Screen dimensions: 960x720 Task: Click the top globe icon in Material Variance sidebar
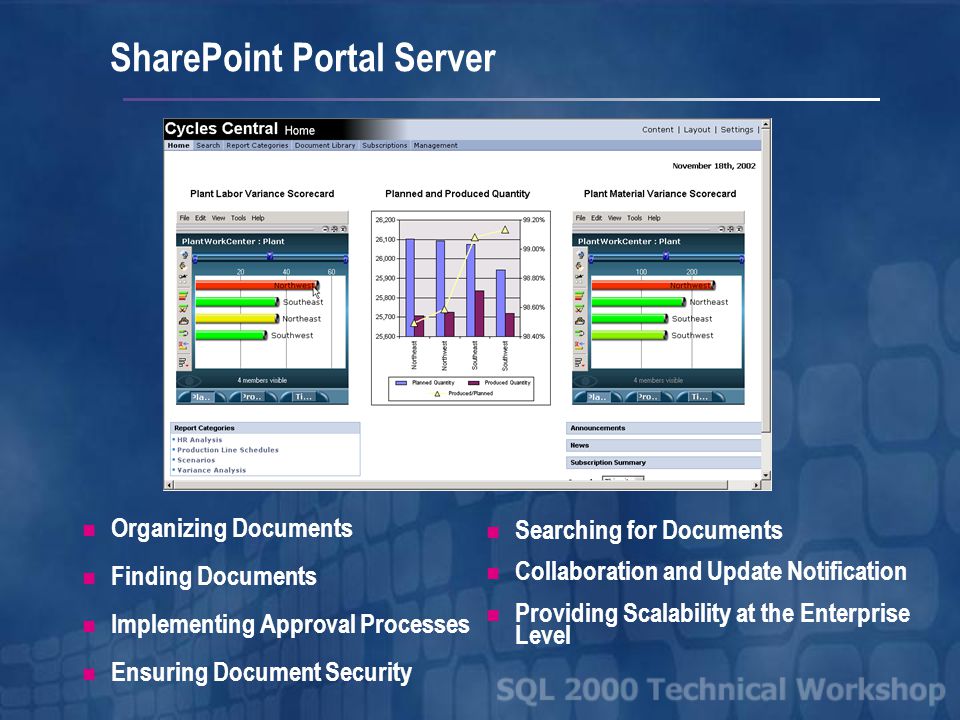point(581,255)
